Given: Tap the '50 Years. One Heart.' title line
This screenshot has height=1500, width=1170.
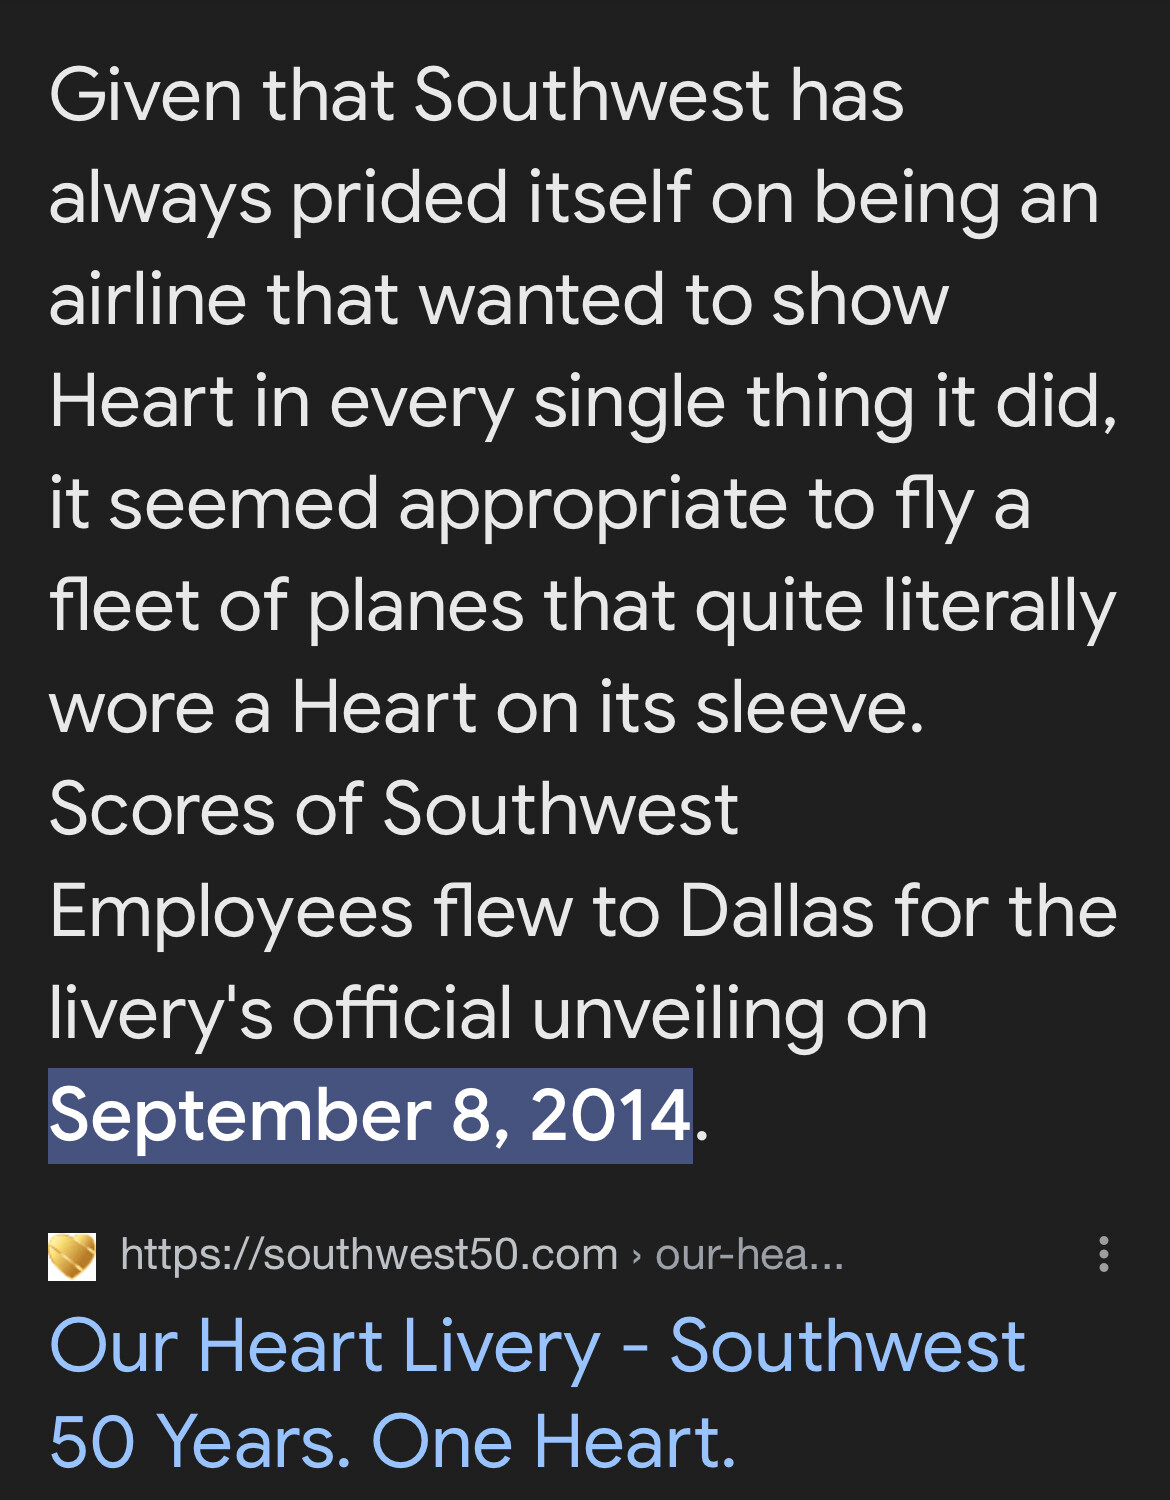Looking at the screenshot, I should (x=393, y=1441).
